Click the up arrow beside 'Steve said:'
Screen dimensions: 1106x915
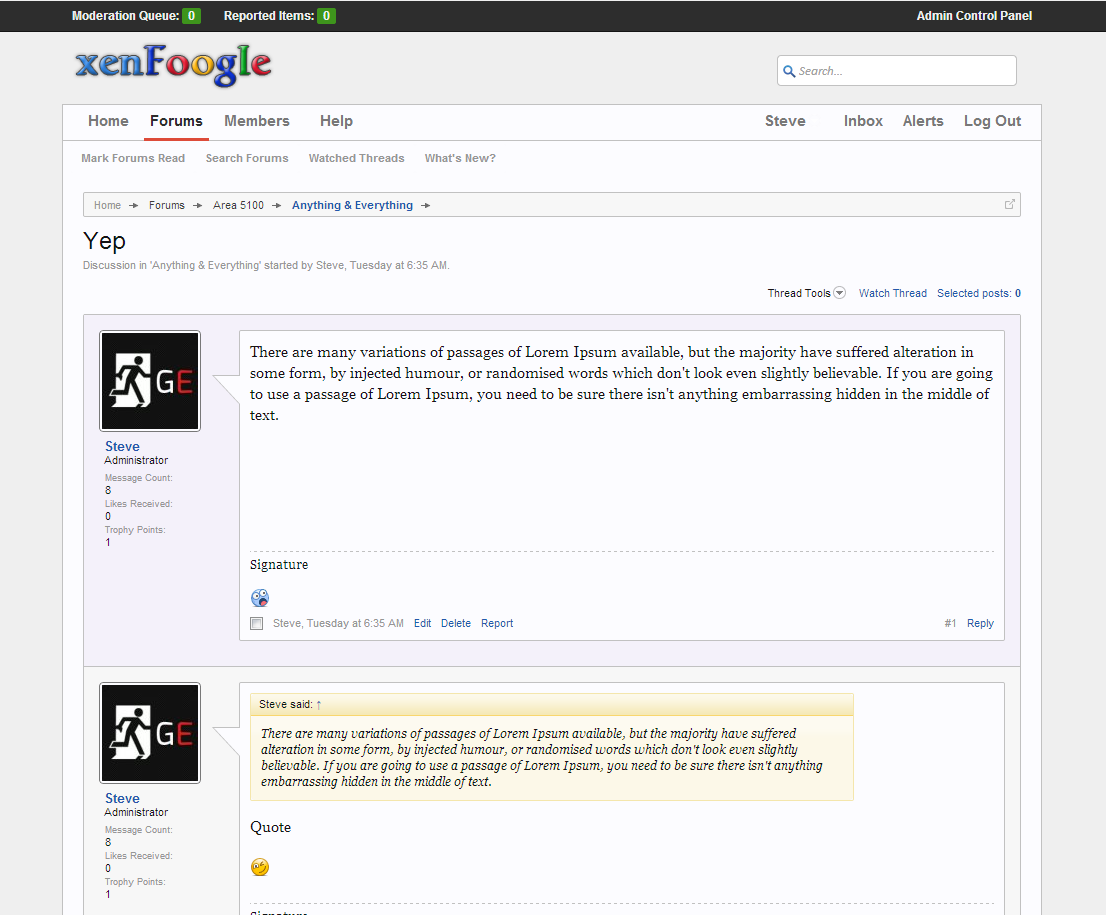(x=319, y=705)
